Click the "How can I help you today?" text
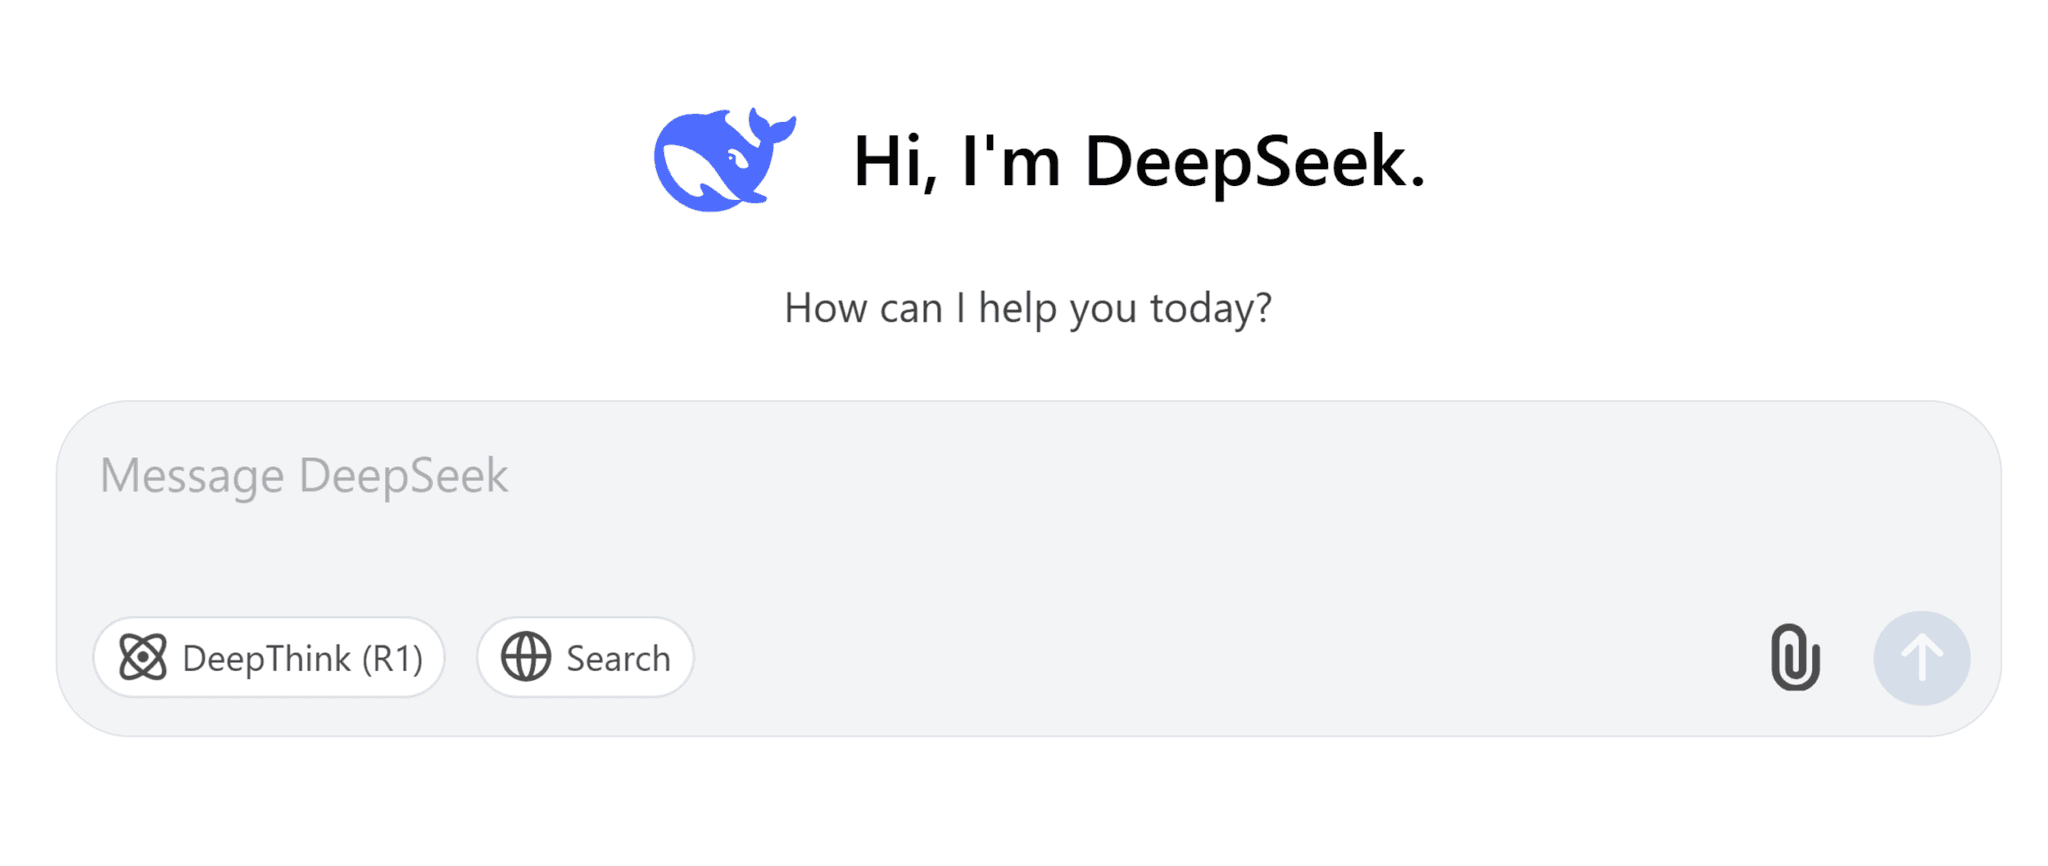Screen dimensions: 2048x866 pyautogui.click(x=1028, y=308)
